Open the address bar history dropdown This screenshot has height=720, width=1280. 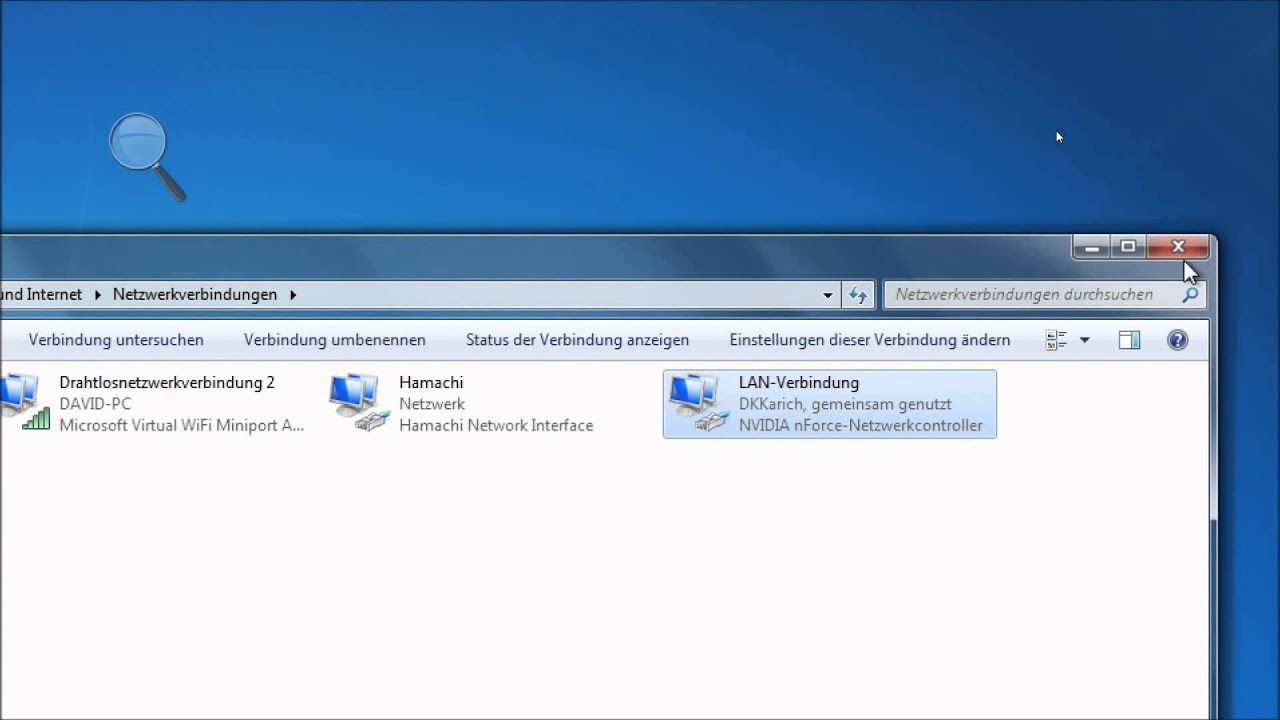pyautogui.click(x=828, y=295)
